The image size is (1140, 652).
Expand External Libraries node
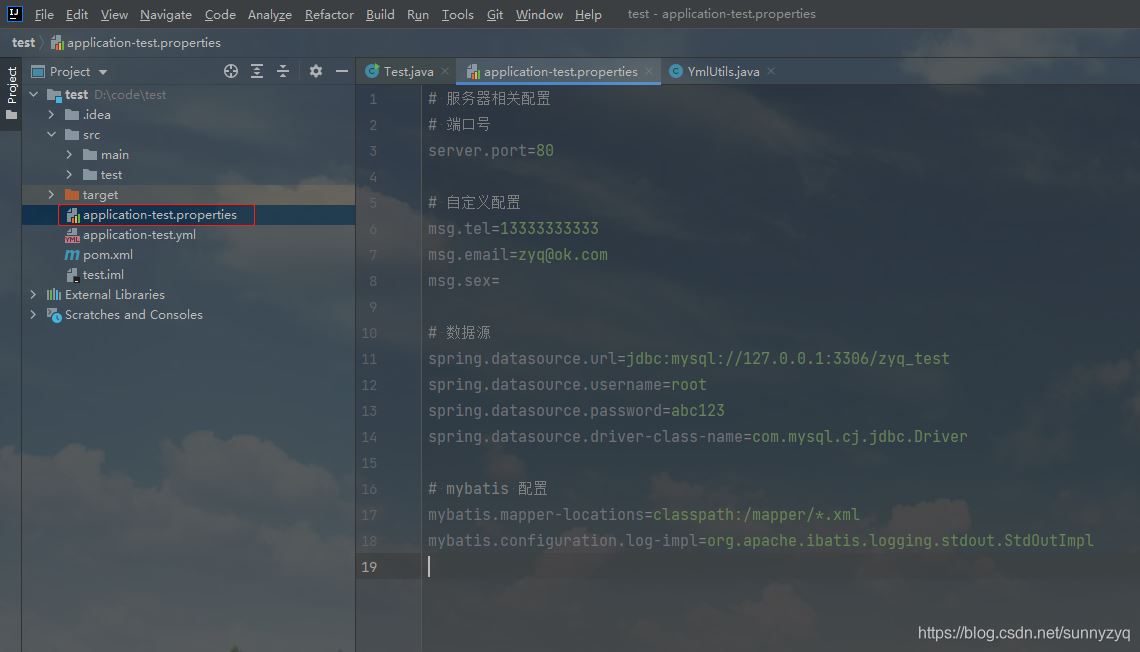click(33, 295)
